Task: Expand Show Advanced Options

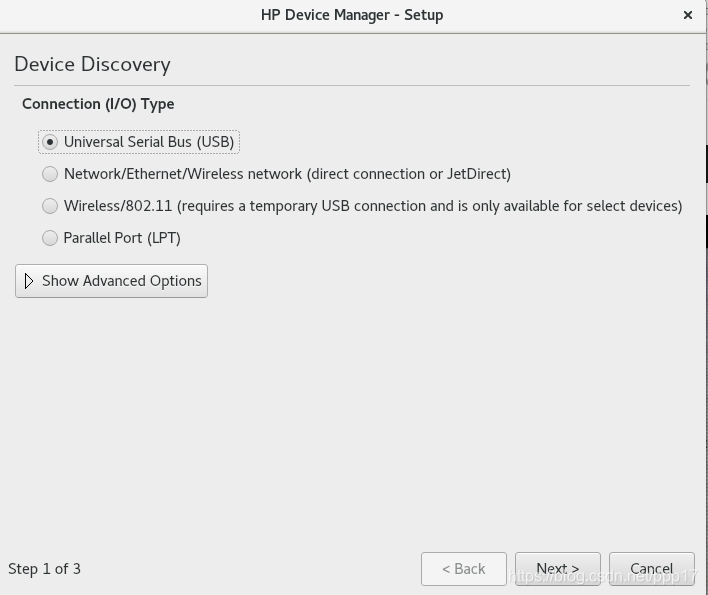Action: [x=112, y=281]
